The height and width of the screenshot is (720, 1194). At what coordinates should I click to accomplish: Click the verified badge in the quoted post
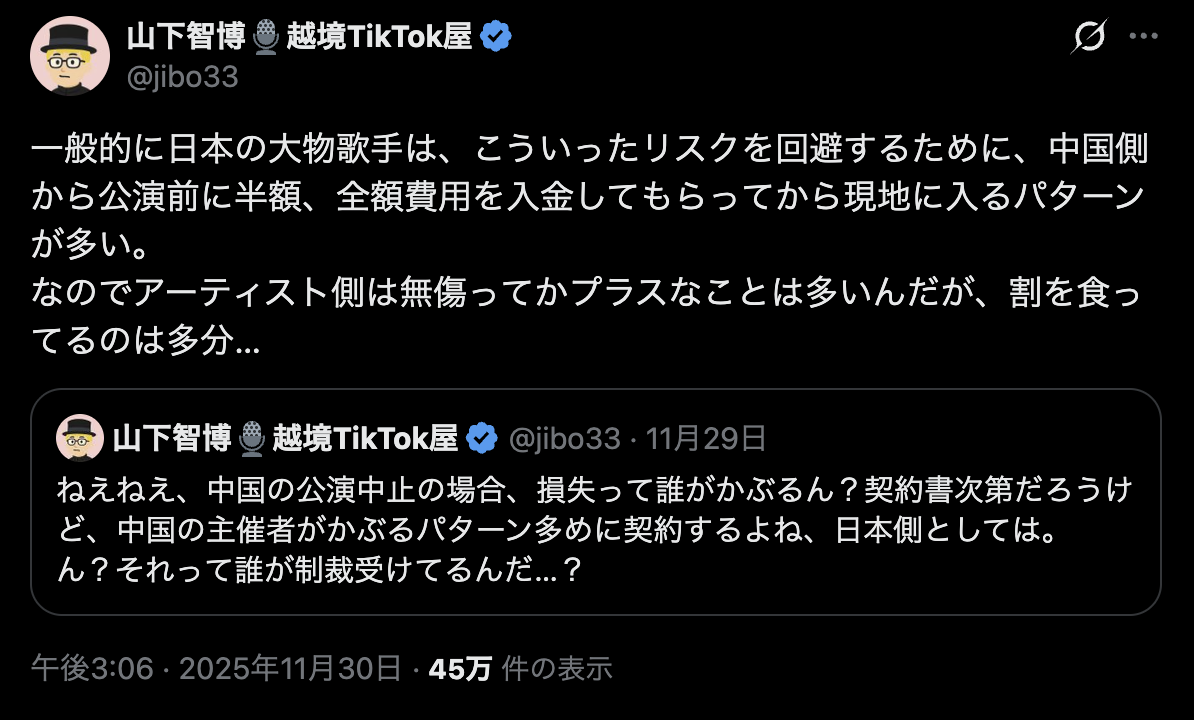point(483,438)
